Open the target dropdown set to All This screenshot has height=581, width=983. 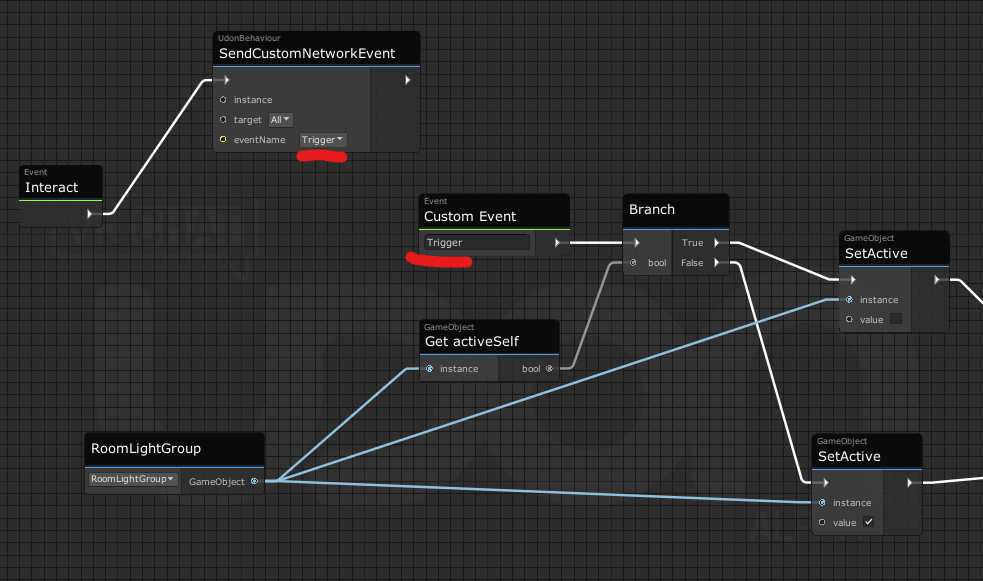[279, 120]
